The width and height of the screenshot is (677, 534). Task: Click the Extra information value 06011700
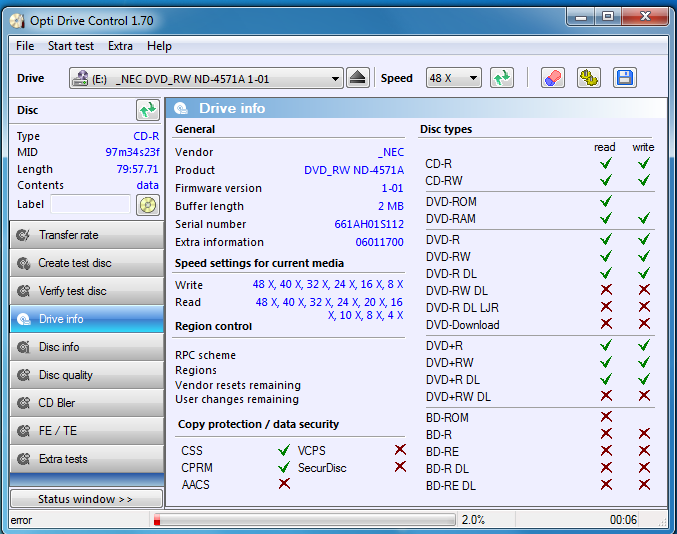click(380, 243)
